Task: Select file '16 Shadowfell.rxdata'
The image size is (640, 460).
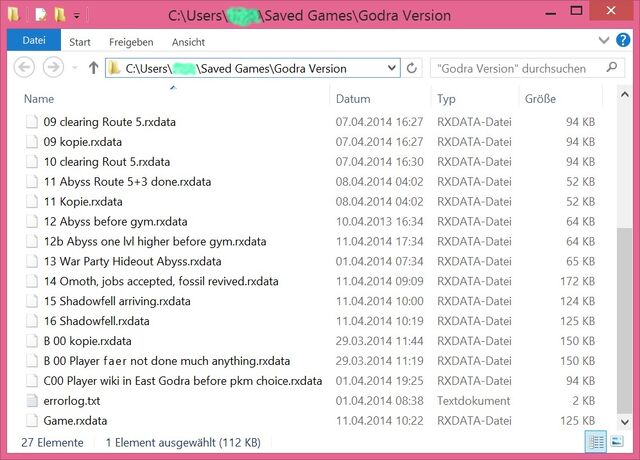Action: point(96,321)
